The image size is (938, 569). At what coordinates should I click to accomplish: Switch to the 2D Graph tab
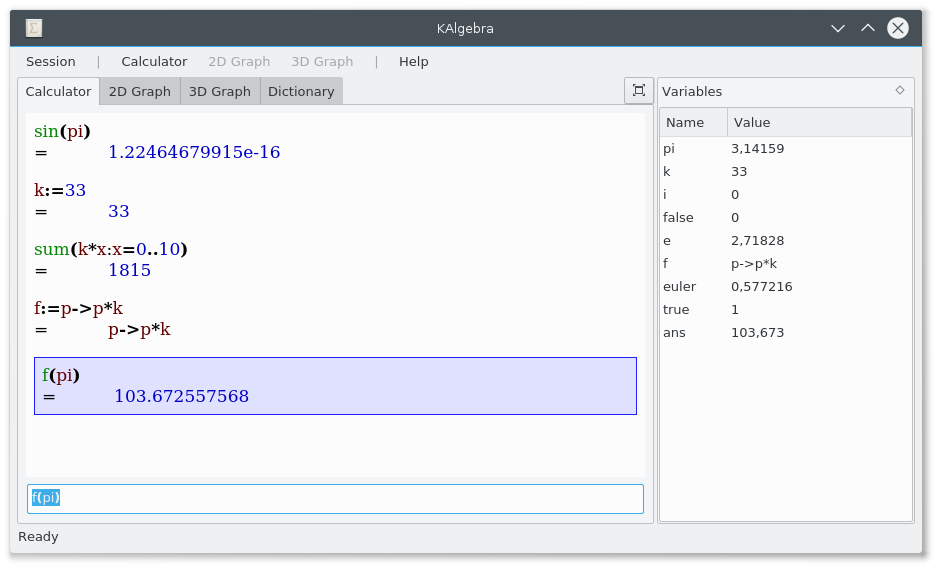tap(139, 91)
